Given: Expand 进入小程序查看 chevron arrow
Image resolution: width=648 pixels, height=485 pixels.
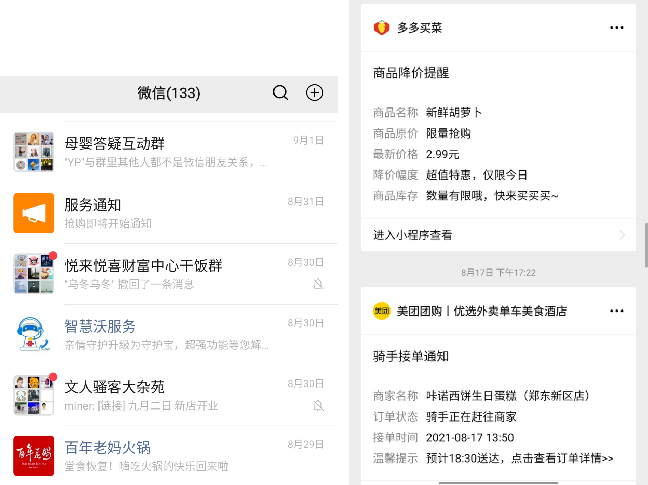Looking at the screenshot, I should tap(622, 235).
